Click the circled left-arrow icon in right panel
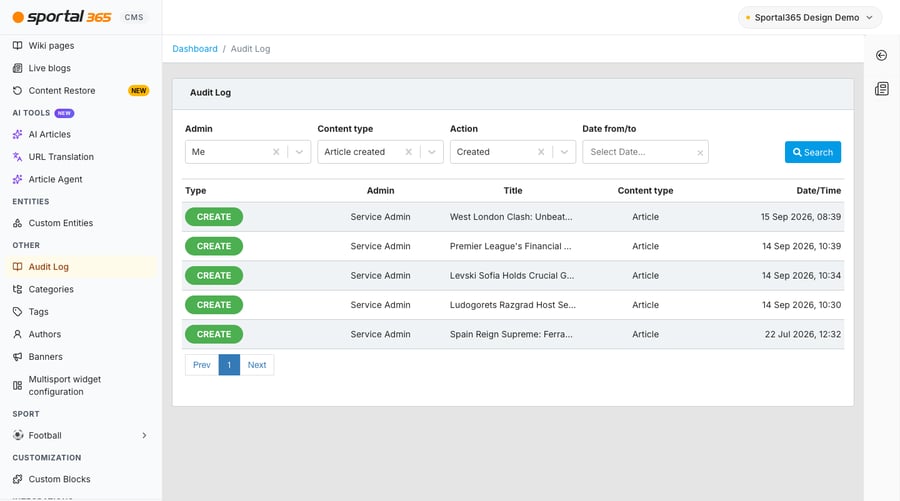Screen dimensions: 900x501 click(x=882, y=55)
